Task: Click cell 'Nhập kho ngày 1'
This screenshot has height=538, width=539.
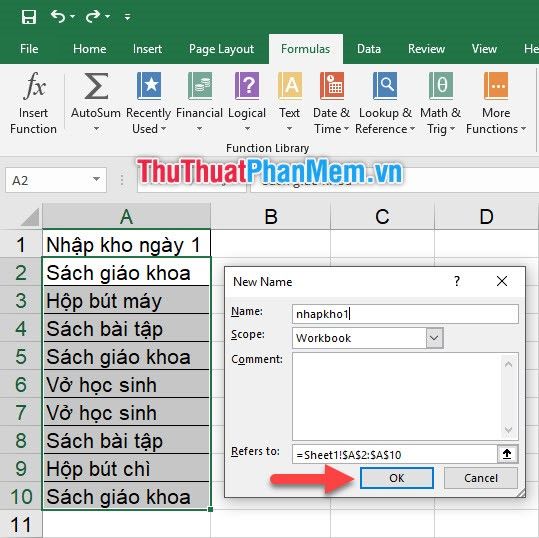Action: point(126,245)
